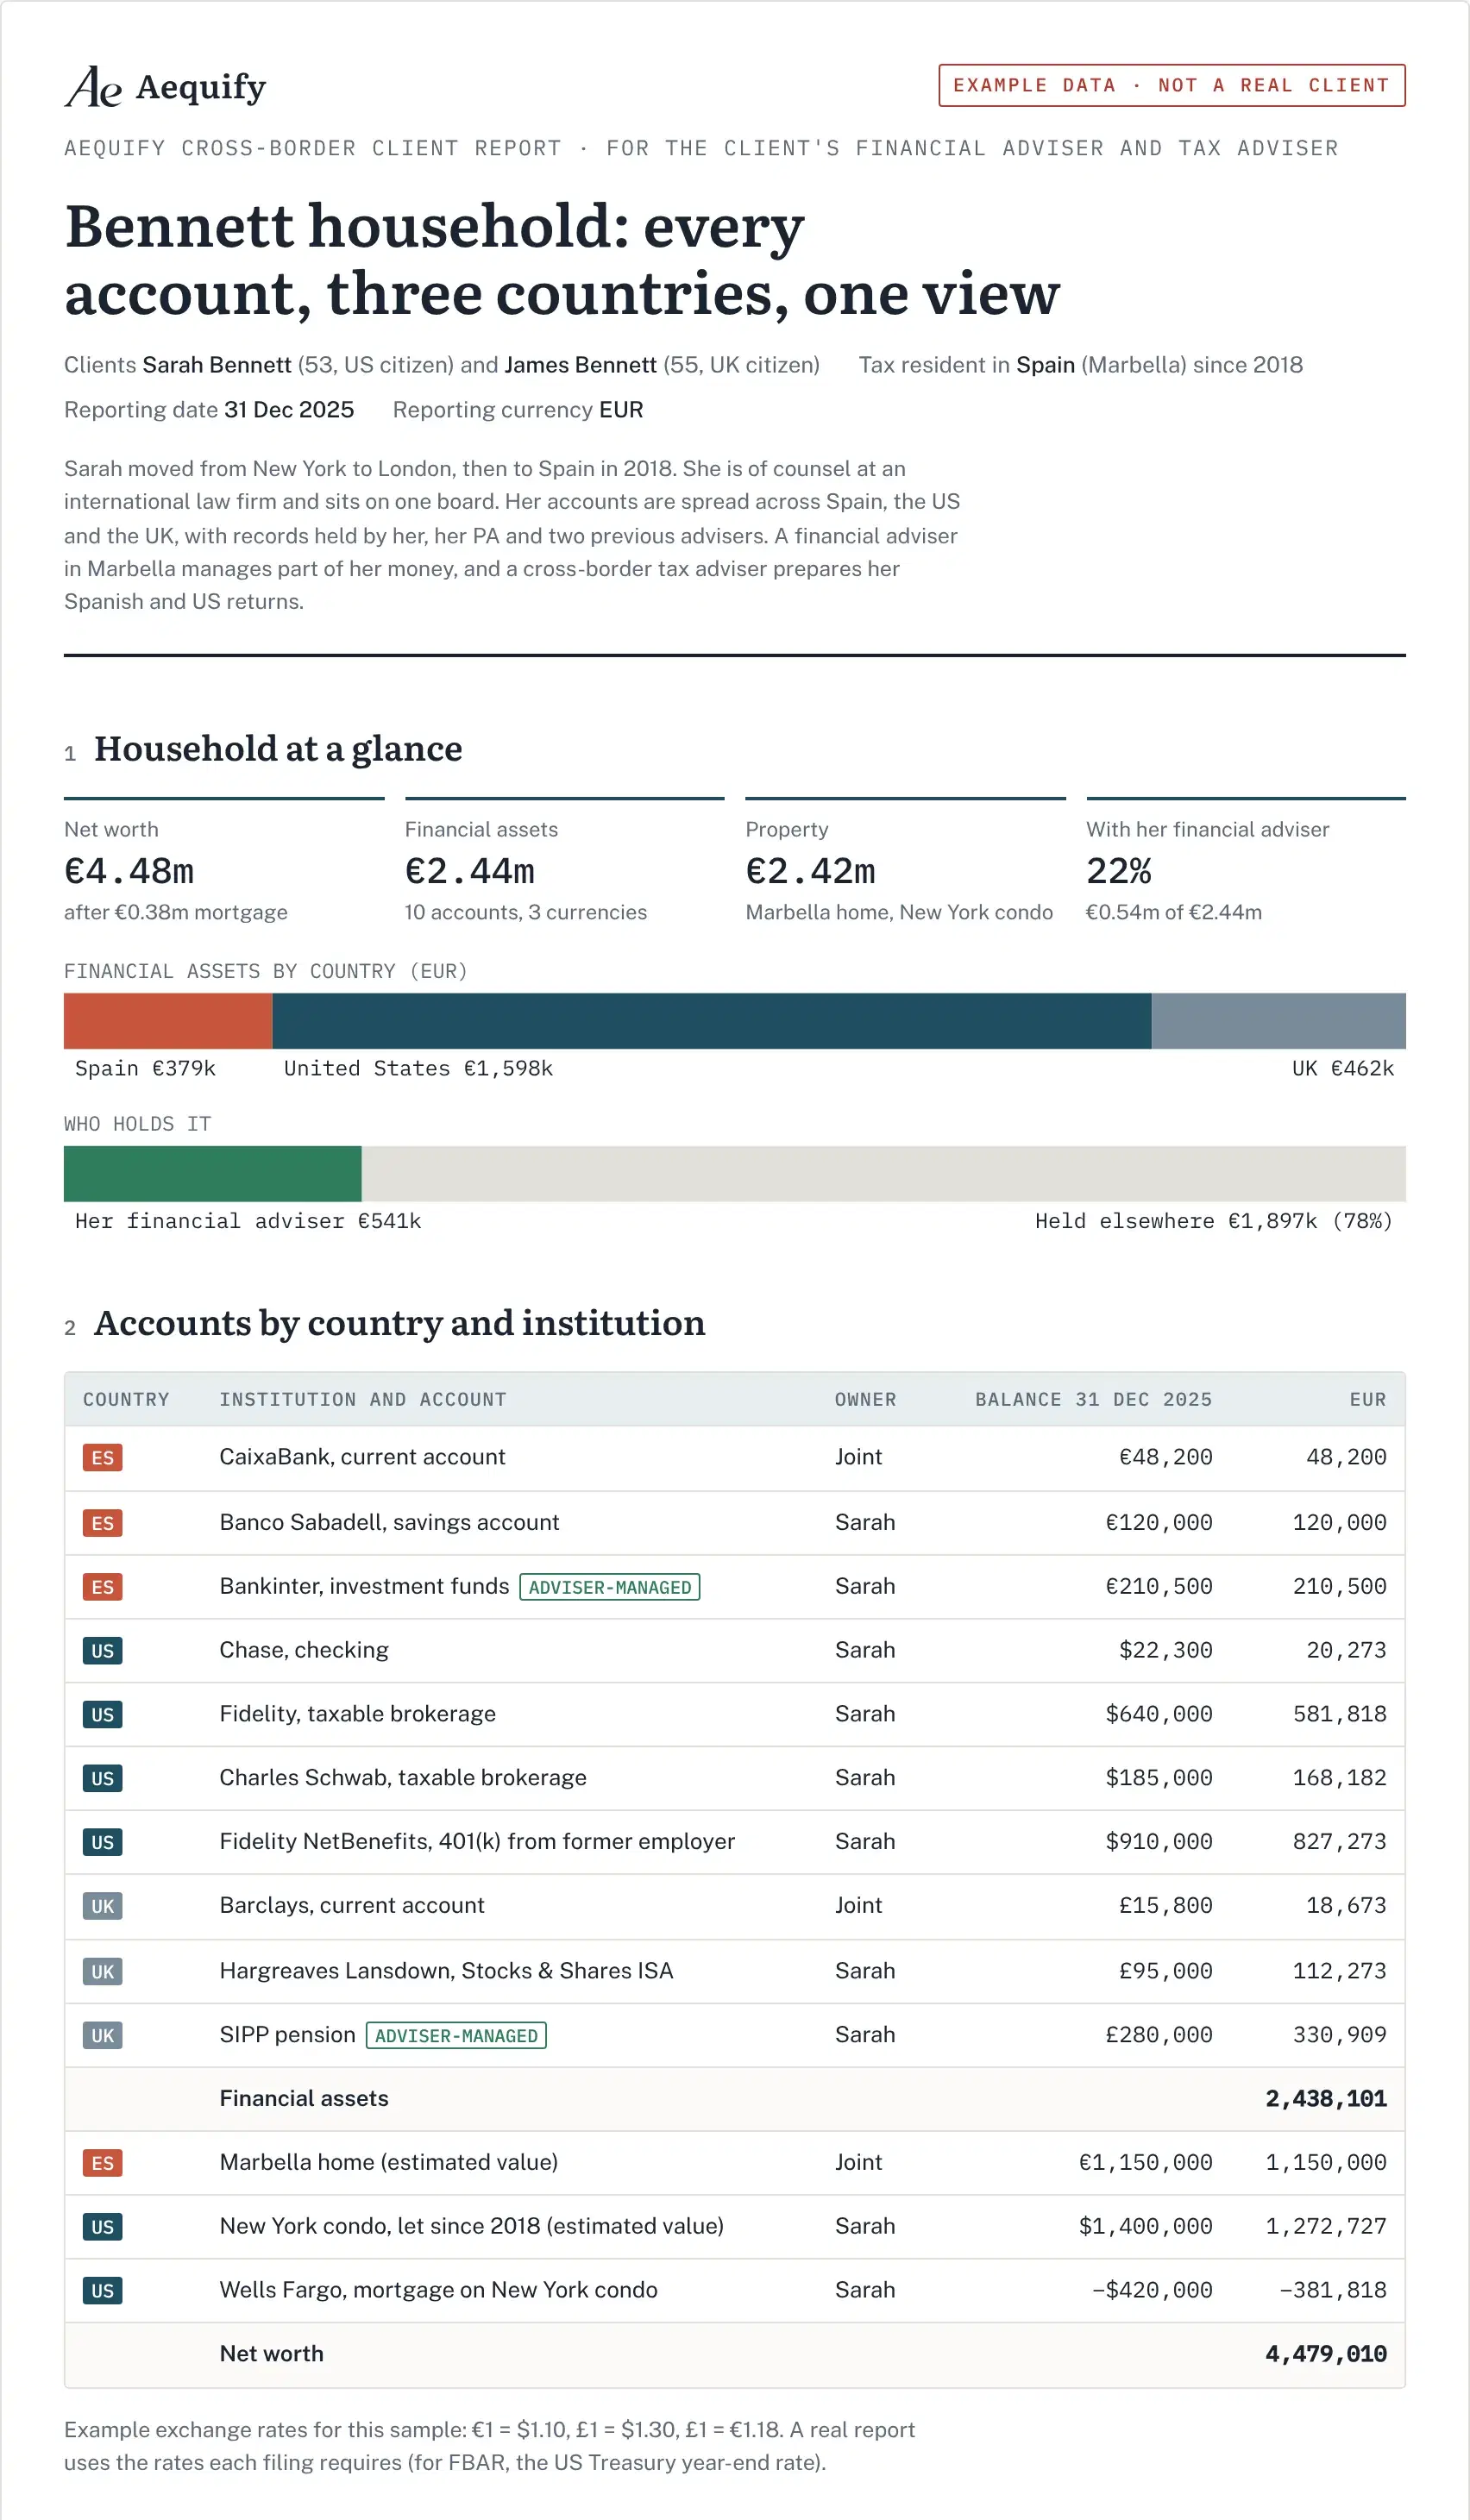Click the ES badge next to Bankinter investment funds
Image resolution: width=1470 pixels, height=2520 pixels.
click(x=102, y=1587)
